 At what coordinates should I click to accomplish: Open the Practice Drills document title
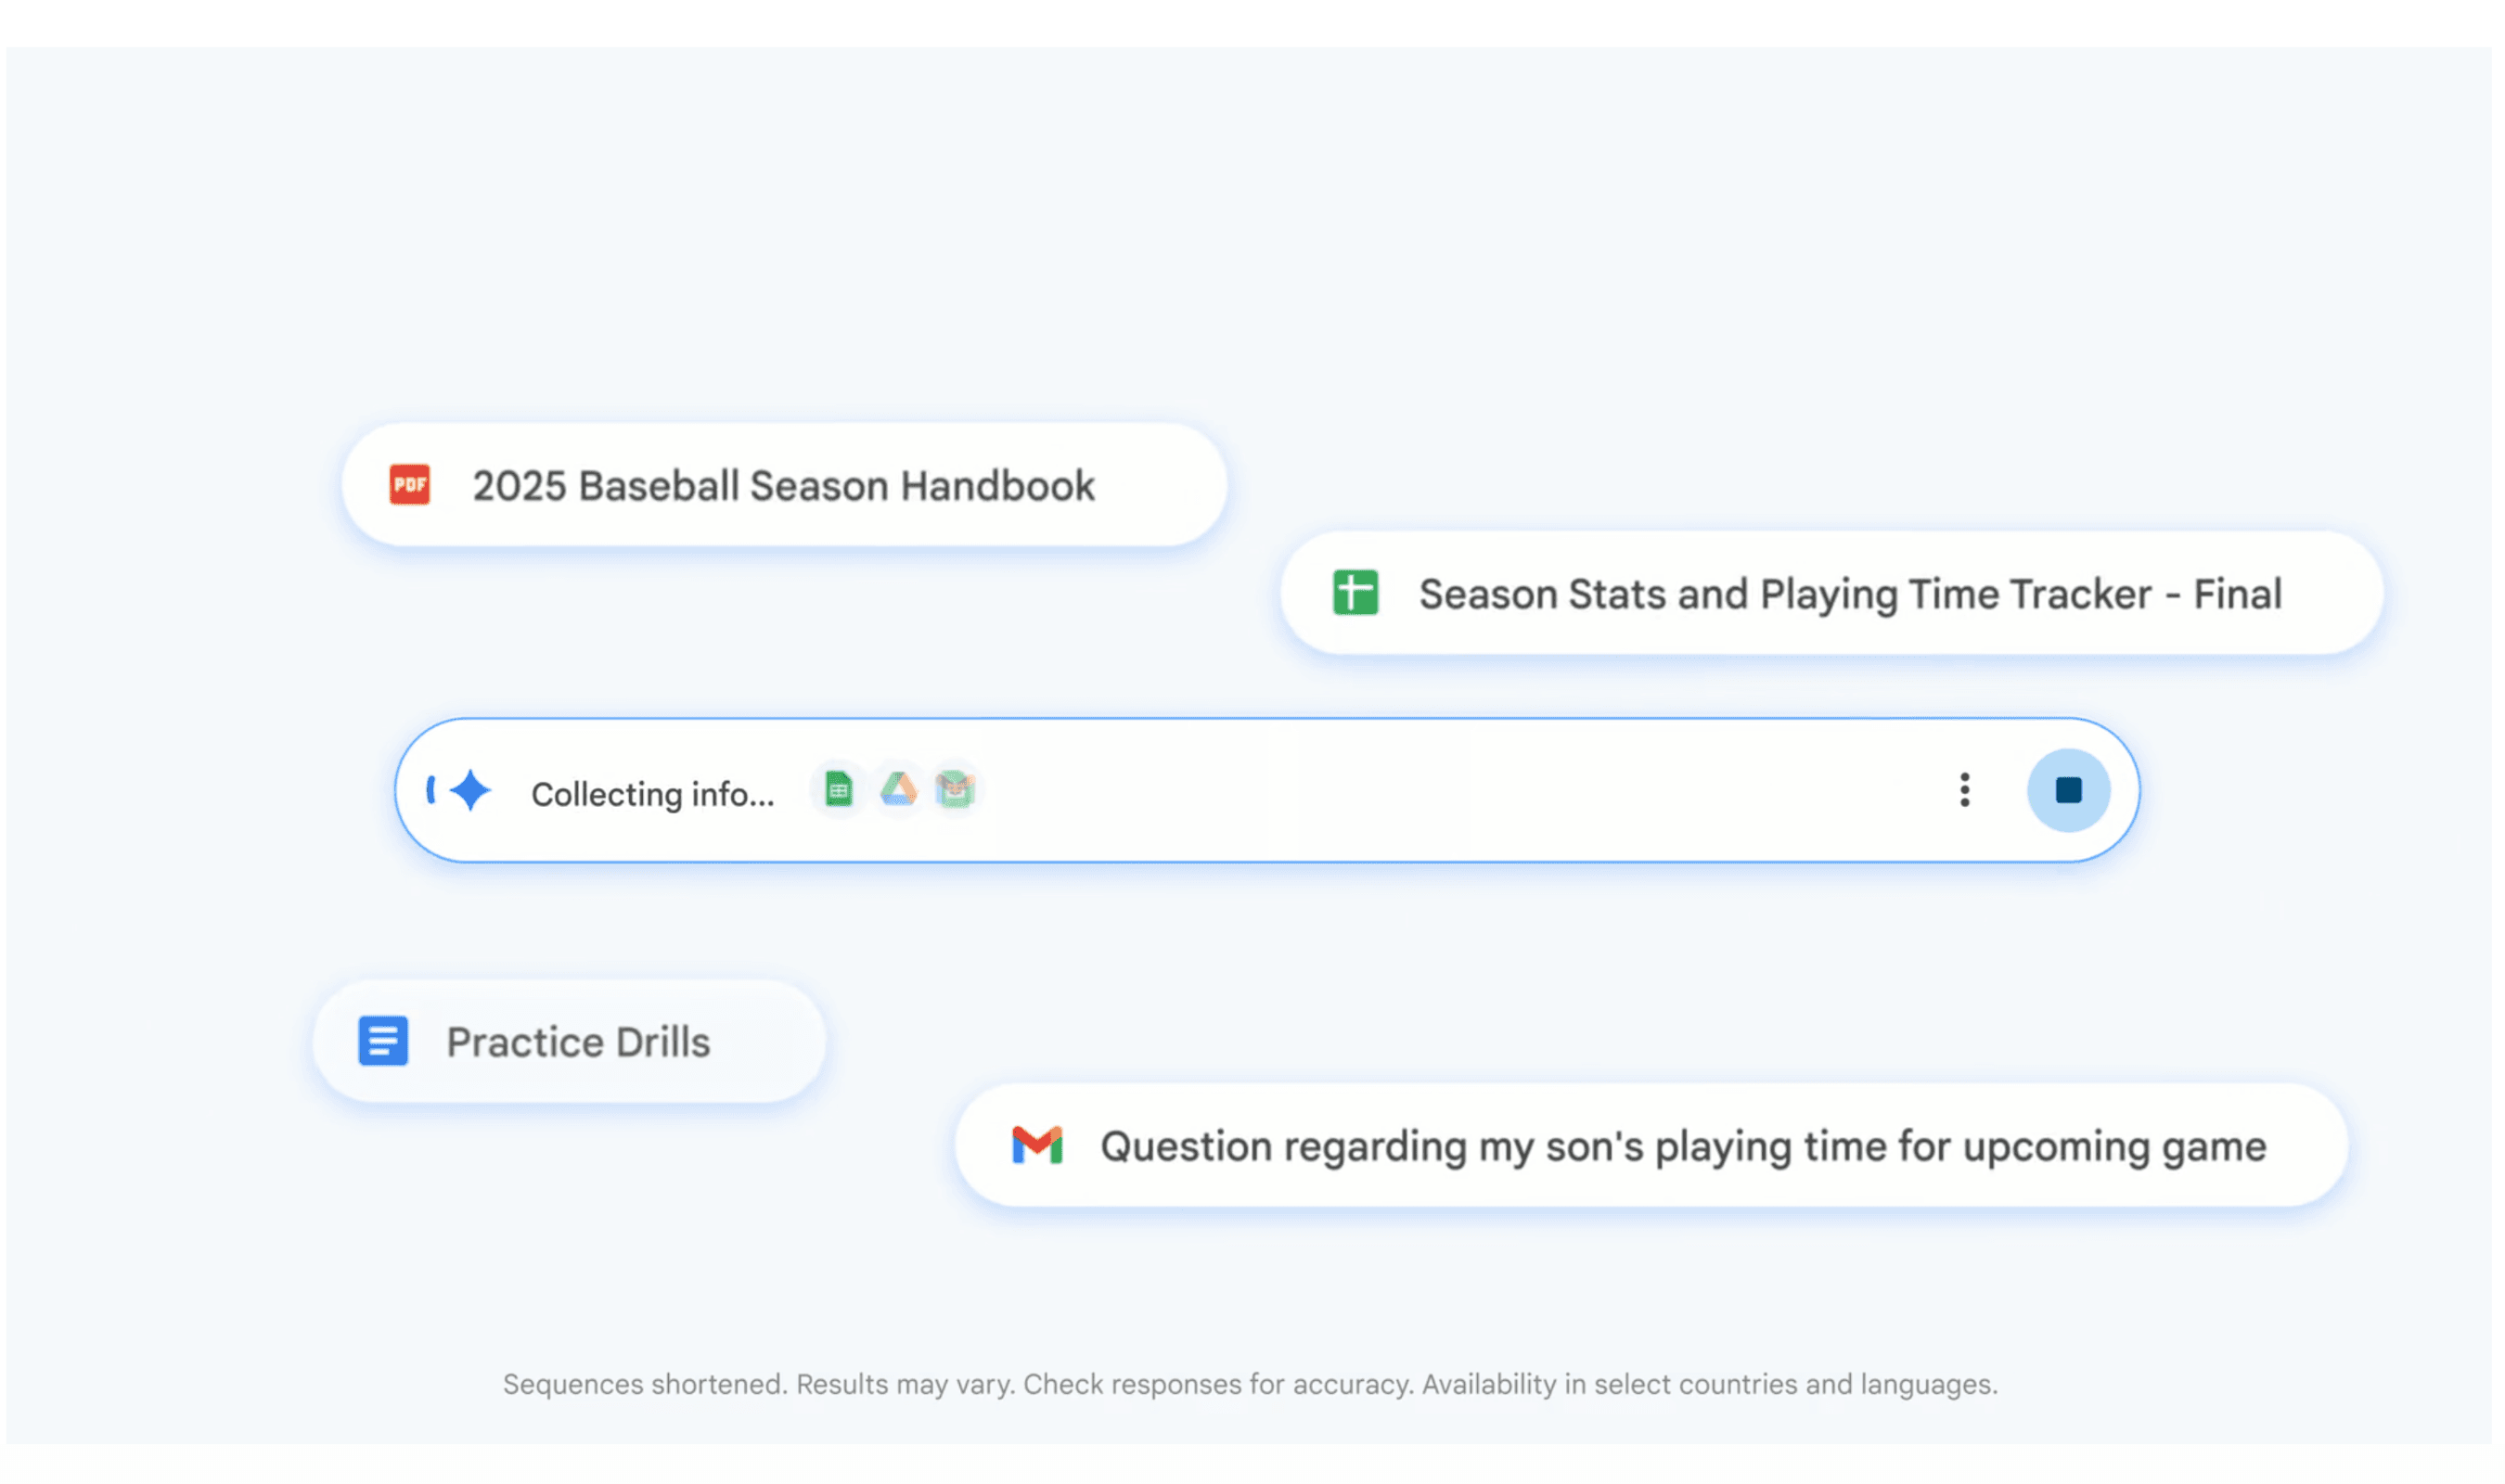click(x=578, y=1043)
